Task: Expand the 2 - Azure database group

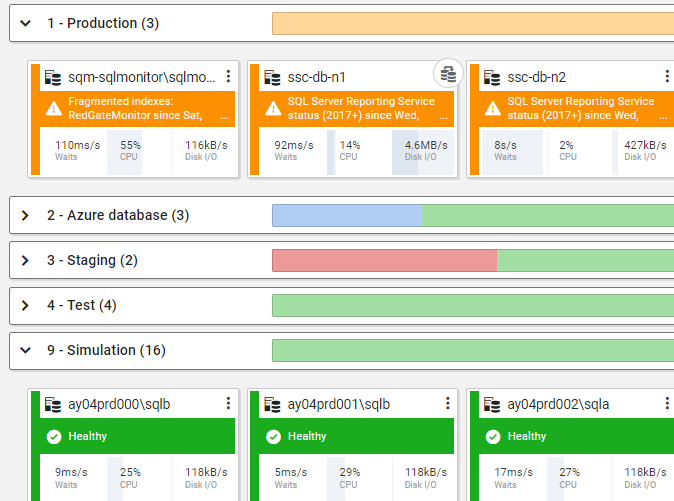Action: pyautogui.click(x=25, y=215)
